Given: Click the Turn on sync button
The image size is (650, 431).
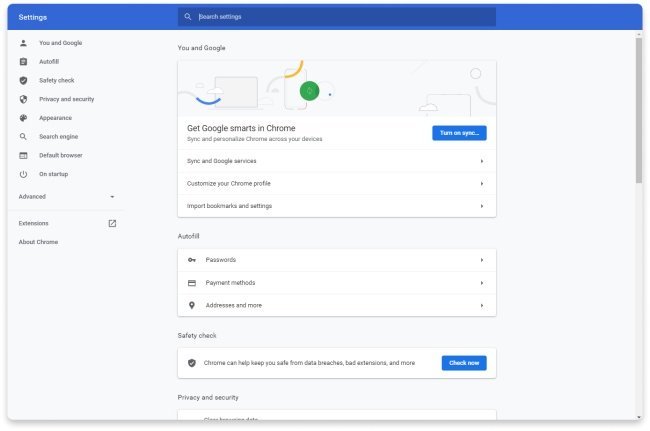Looking at the screenshot, I should point(459,133).
